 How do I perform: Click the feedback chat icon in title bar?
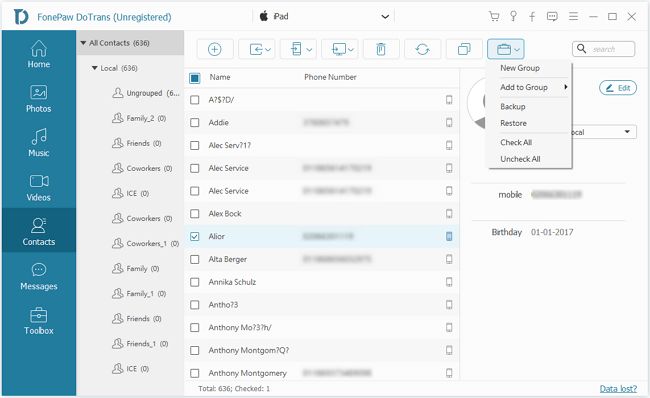[552, 17]
